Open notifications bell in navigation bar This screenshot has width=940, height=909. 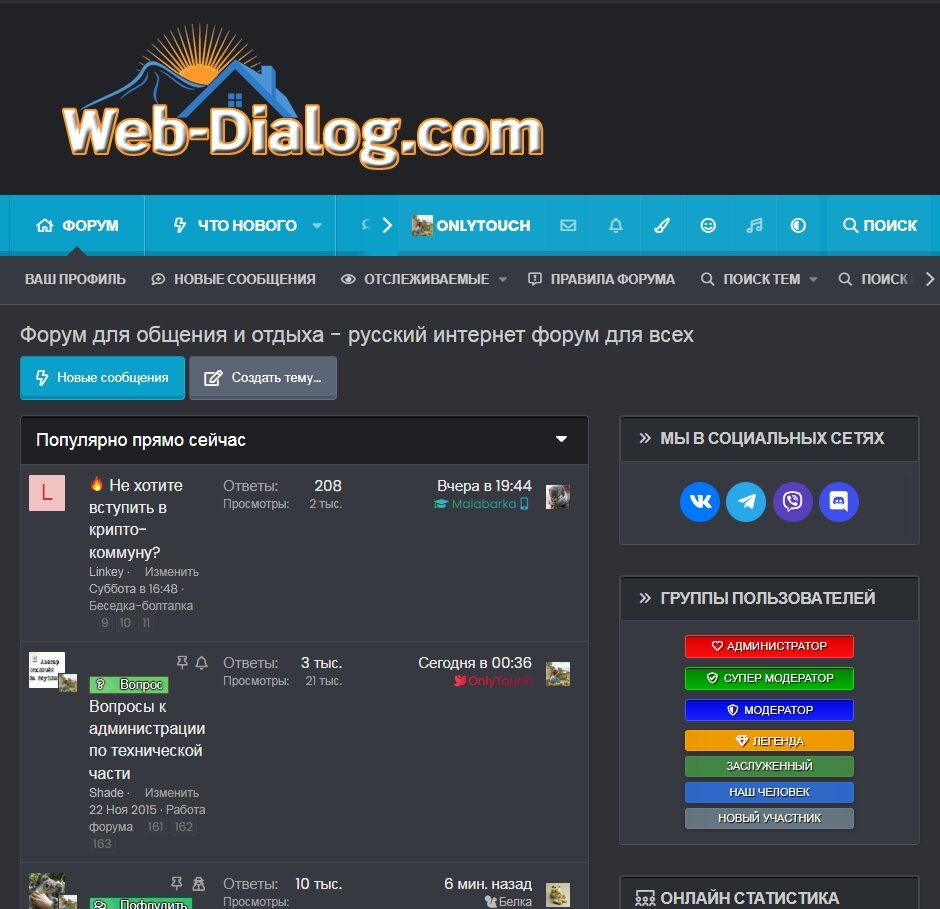[616, 225]
